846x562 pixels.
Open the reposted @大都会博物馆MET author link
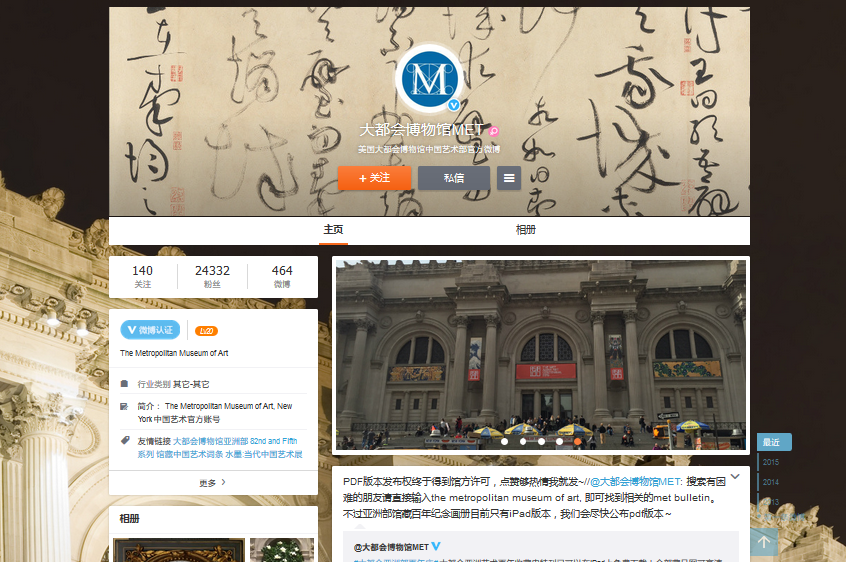[391, 547]
